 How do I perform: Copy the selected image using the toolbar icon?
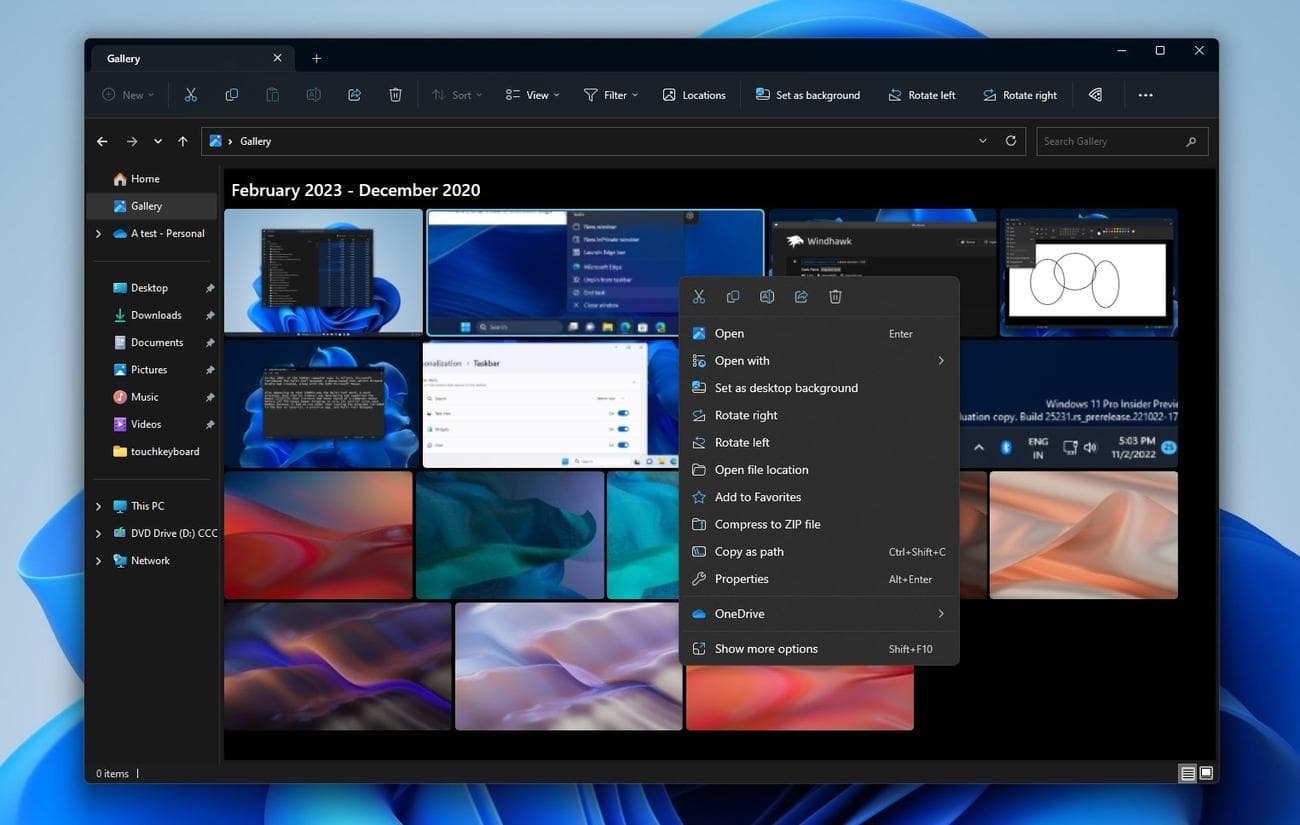coord(231,94)
